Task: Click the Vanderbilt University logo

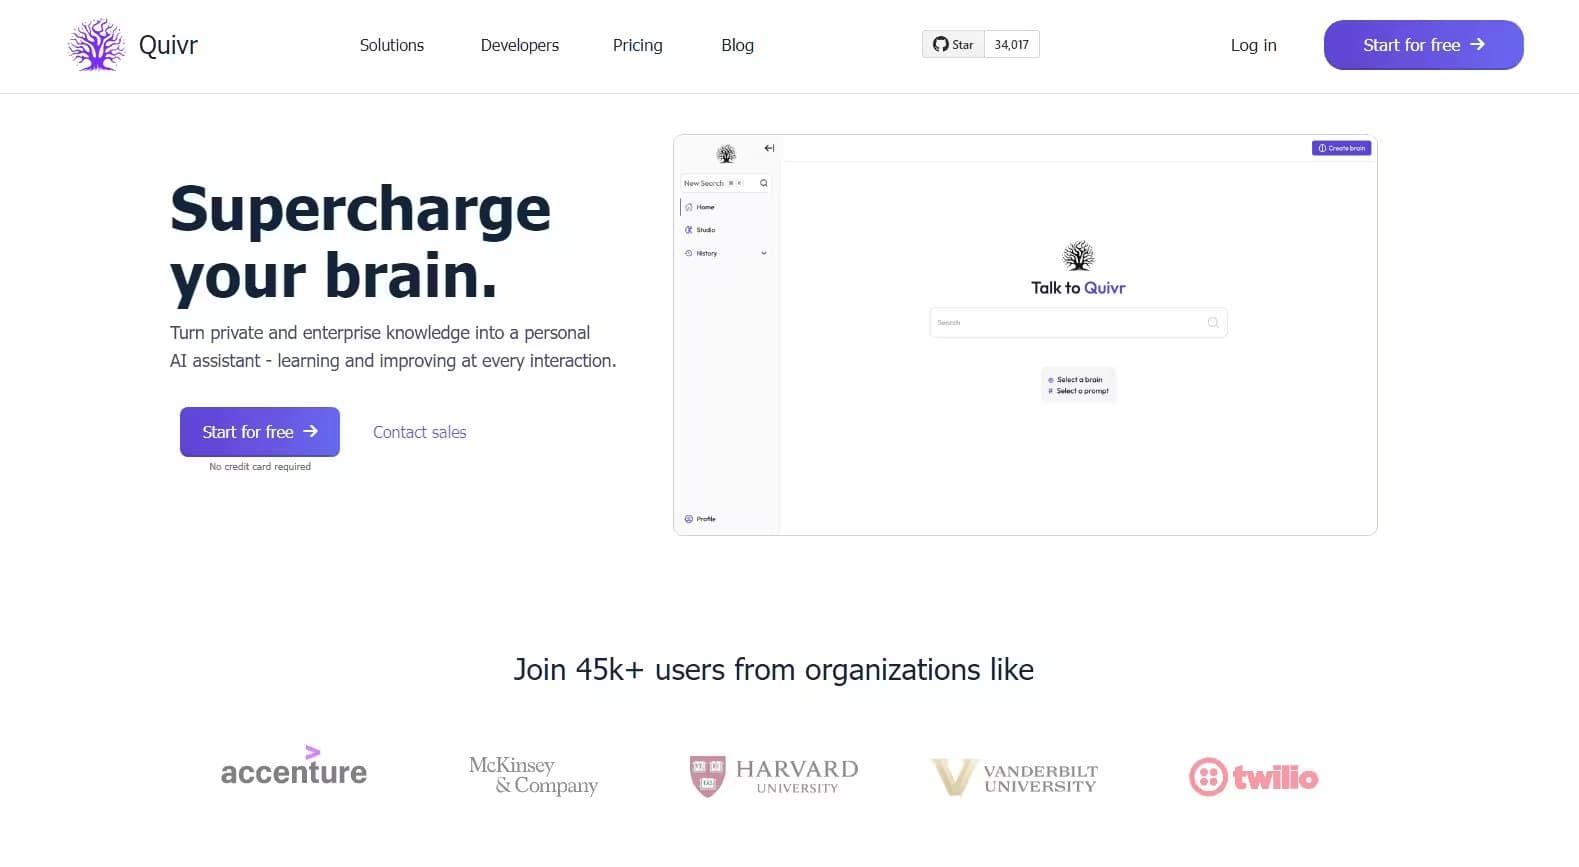Action: point(1014,777)
